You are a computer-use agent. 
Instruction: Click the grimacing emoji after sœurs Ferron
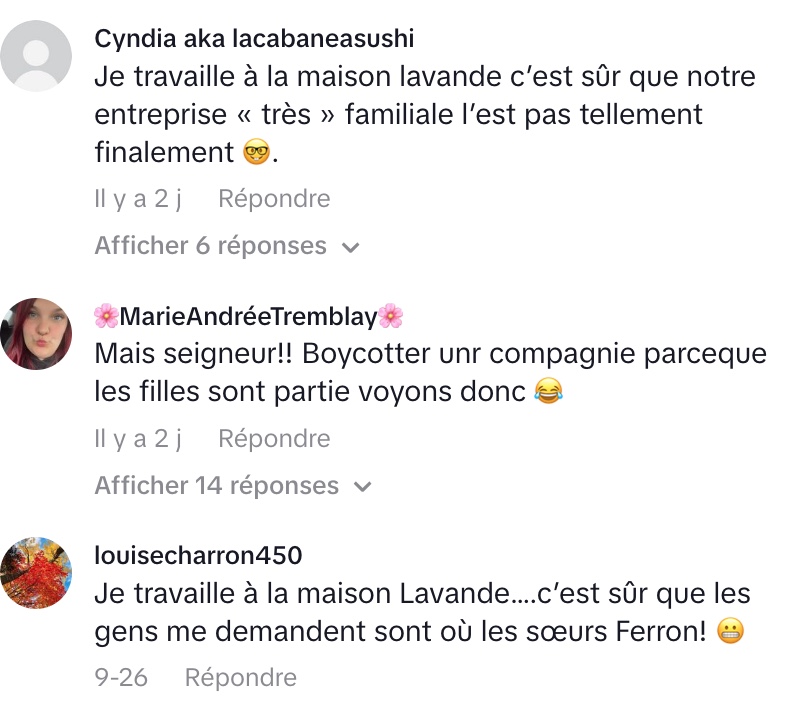click(x=731, y=632)
